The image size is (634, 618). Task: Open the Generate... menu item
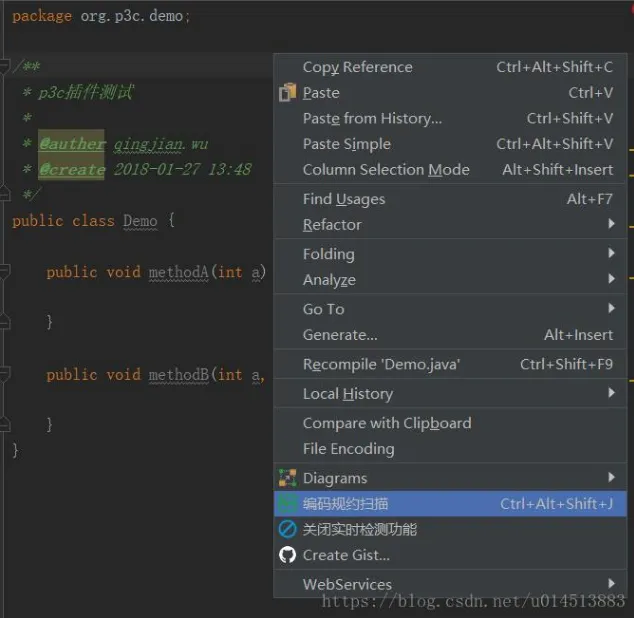click(x=340, y=335)
